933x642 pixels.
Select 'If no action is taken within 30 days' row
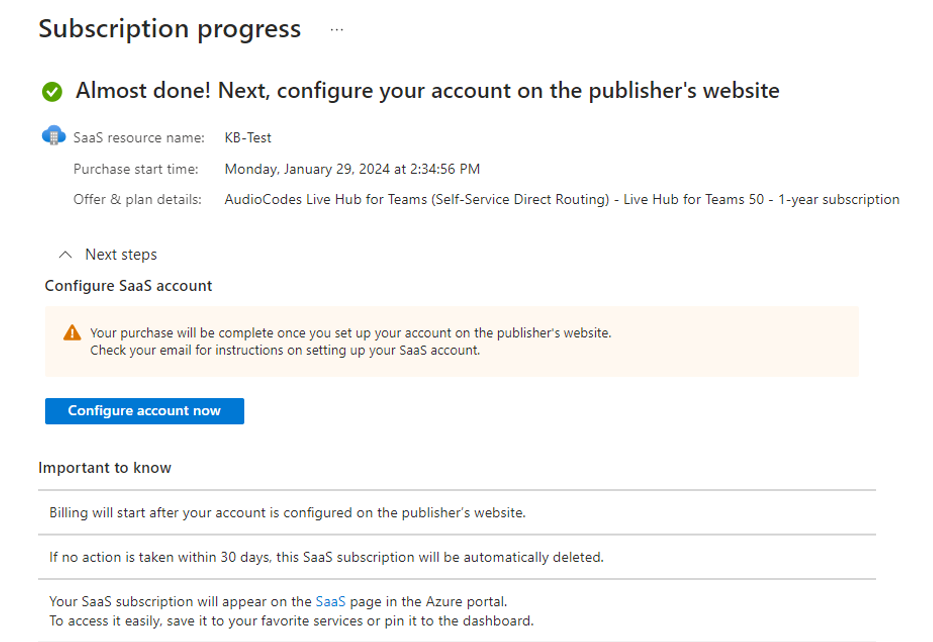[457, 557]
